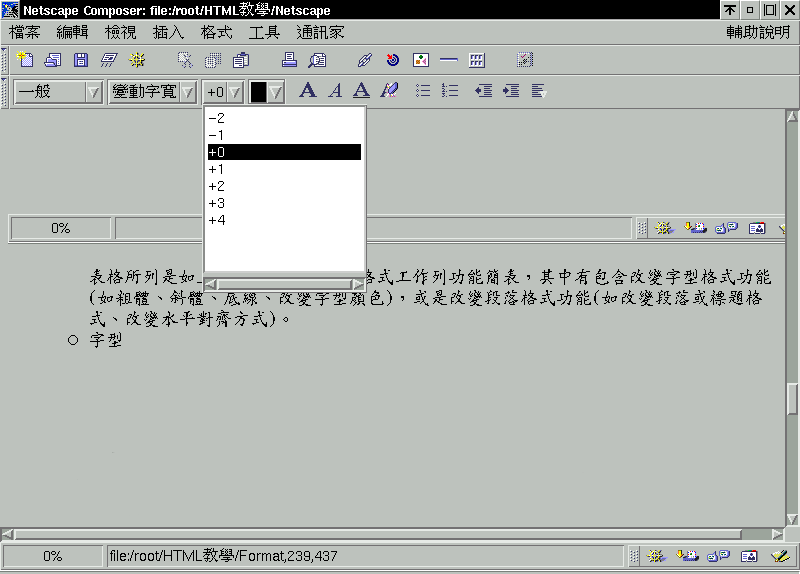Click the Check Spelling icon

tap(524, 60)
